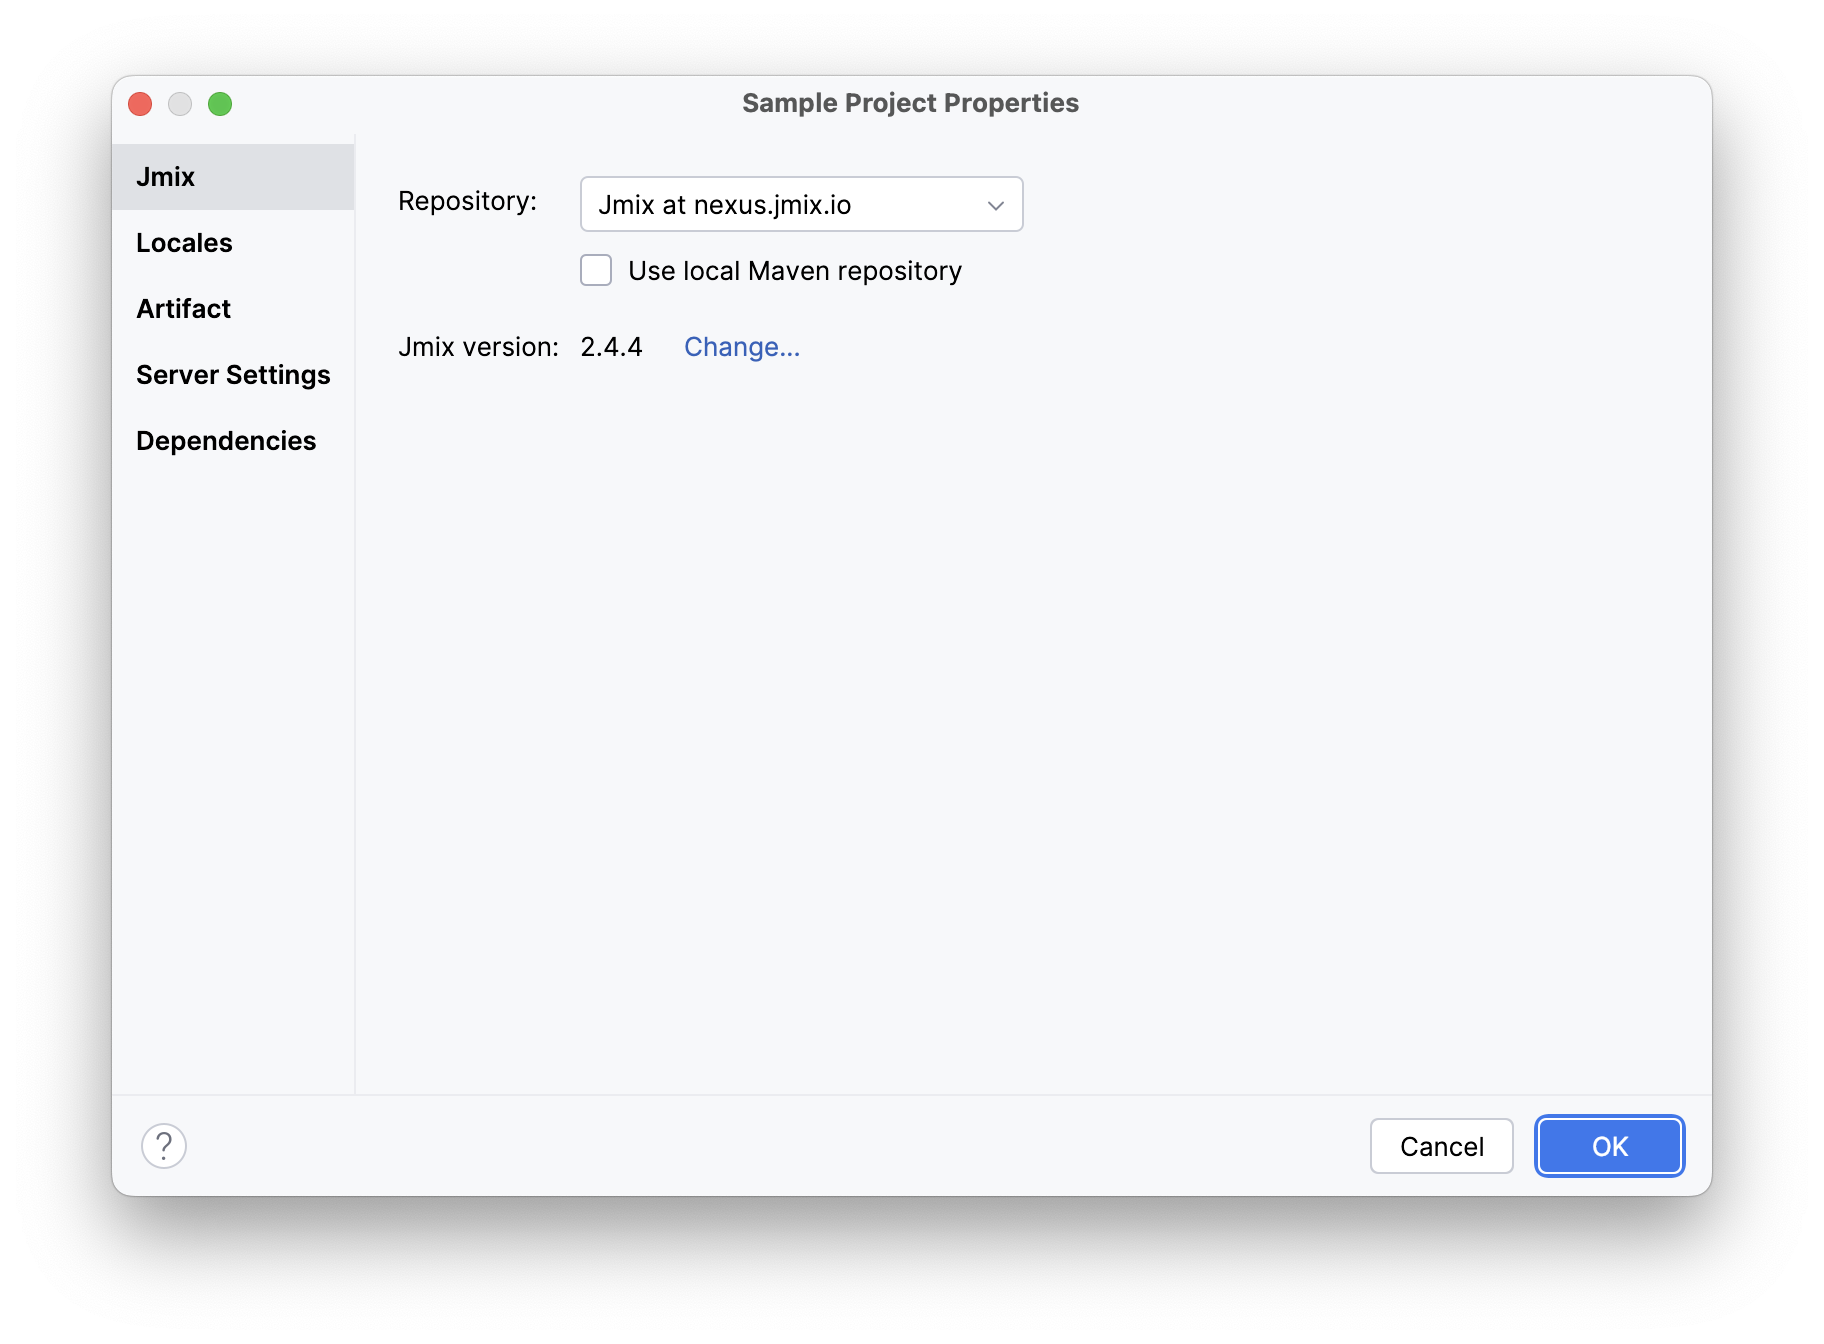Expand the repository dropdown chevron arrow
This screenshot has height=1344, width=1824.
coord(996,205)
